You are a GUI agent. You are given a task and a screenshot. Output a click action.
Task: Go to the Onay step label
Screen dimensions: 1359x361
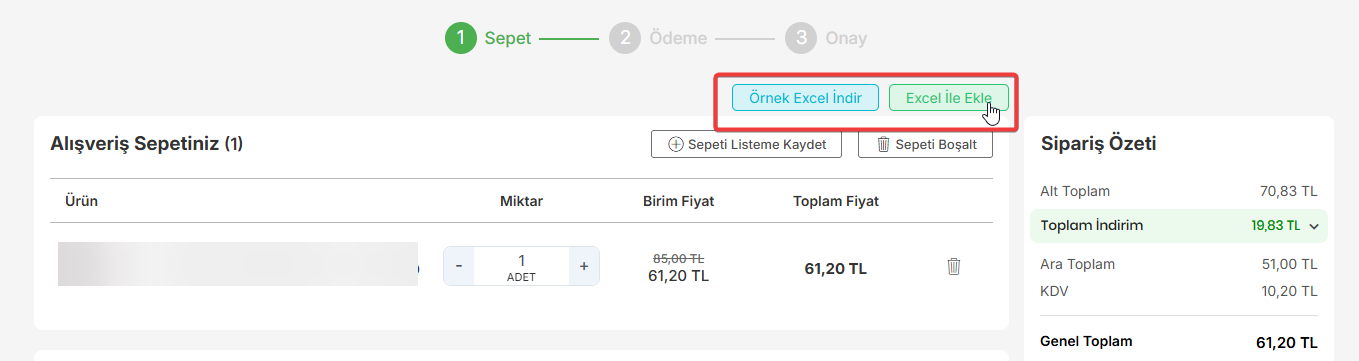point(846,38)
